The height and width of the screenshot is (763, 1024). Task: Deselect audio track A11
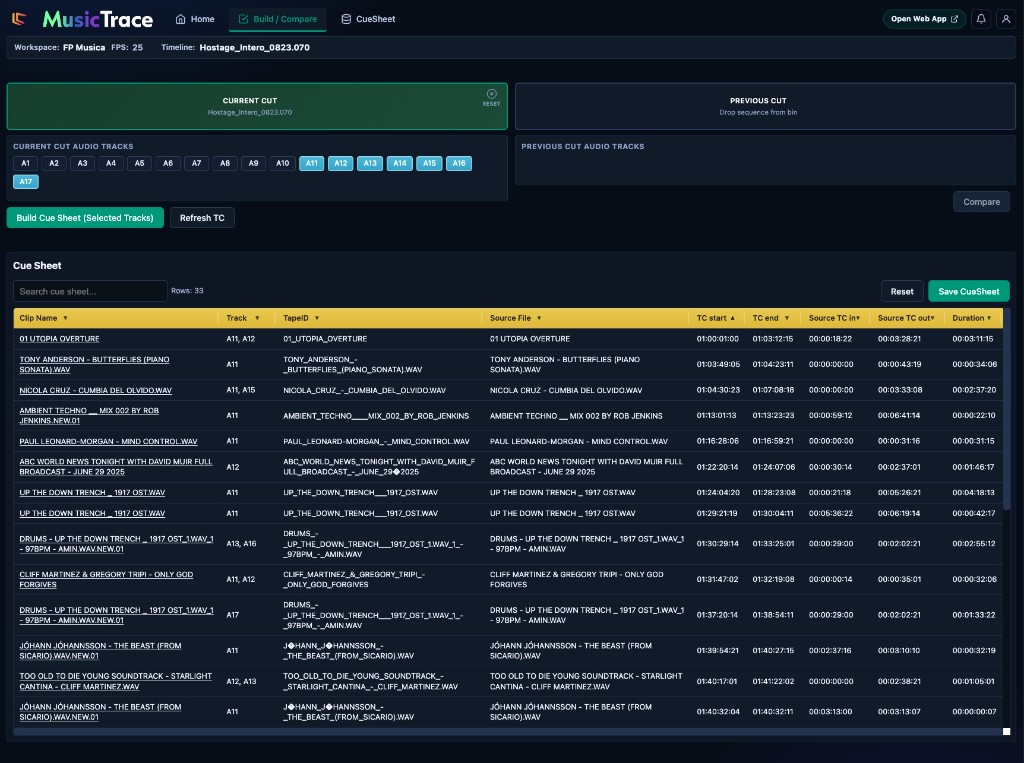(x=312, y=163)
